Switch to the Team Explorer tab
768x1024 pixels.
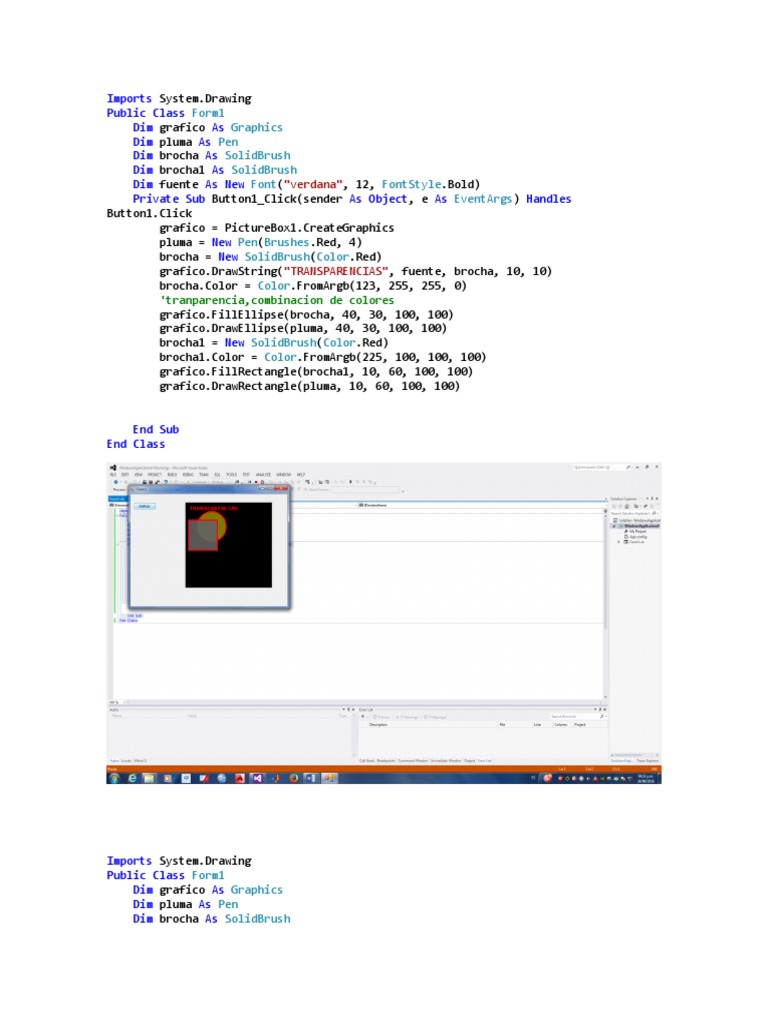[648, 761]
